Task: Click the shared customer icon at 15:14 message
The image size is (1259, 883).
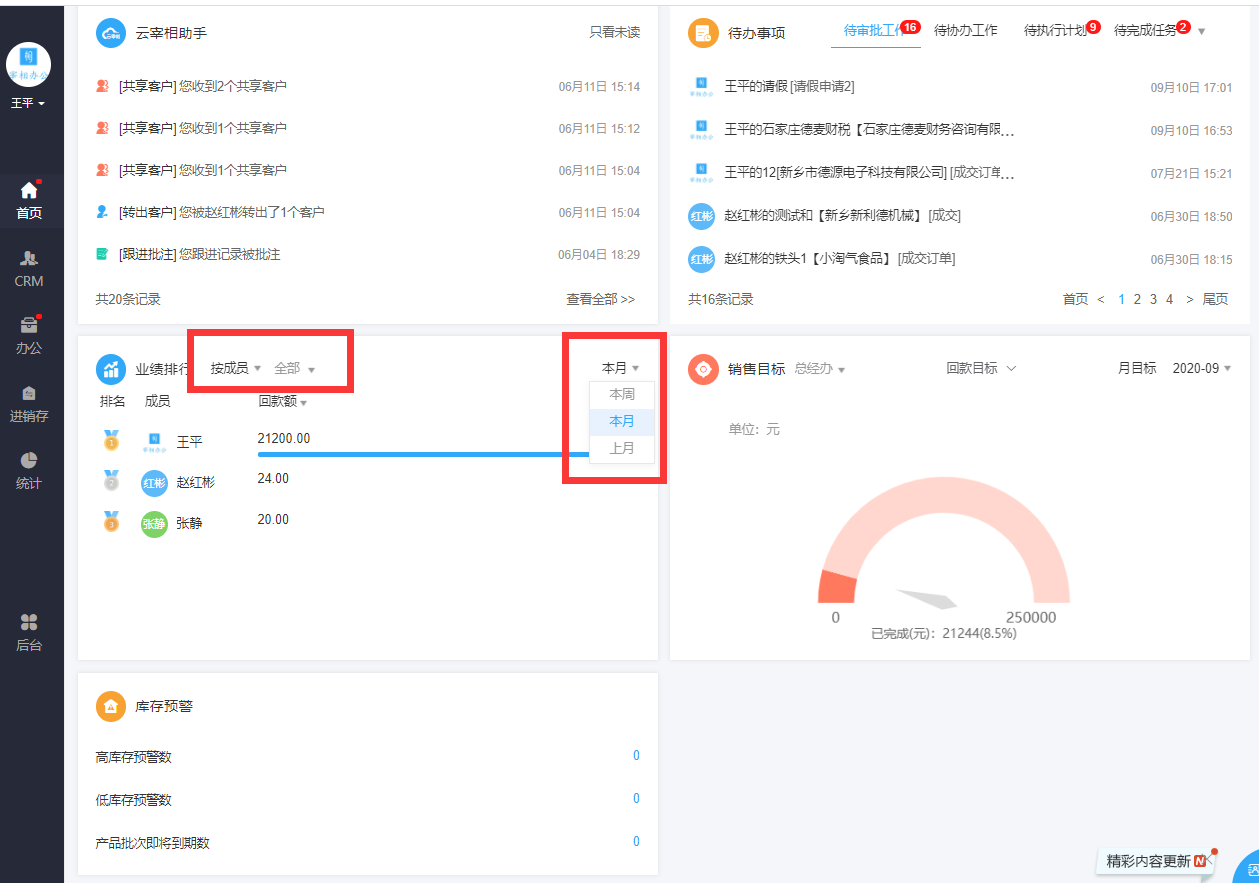Action: tap(102, 86)
